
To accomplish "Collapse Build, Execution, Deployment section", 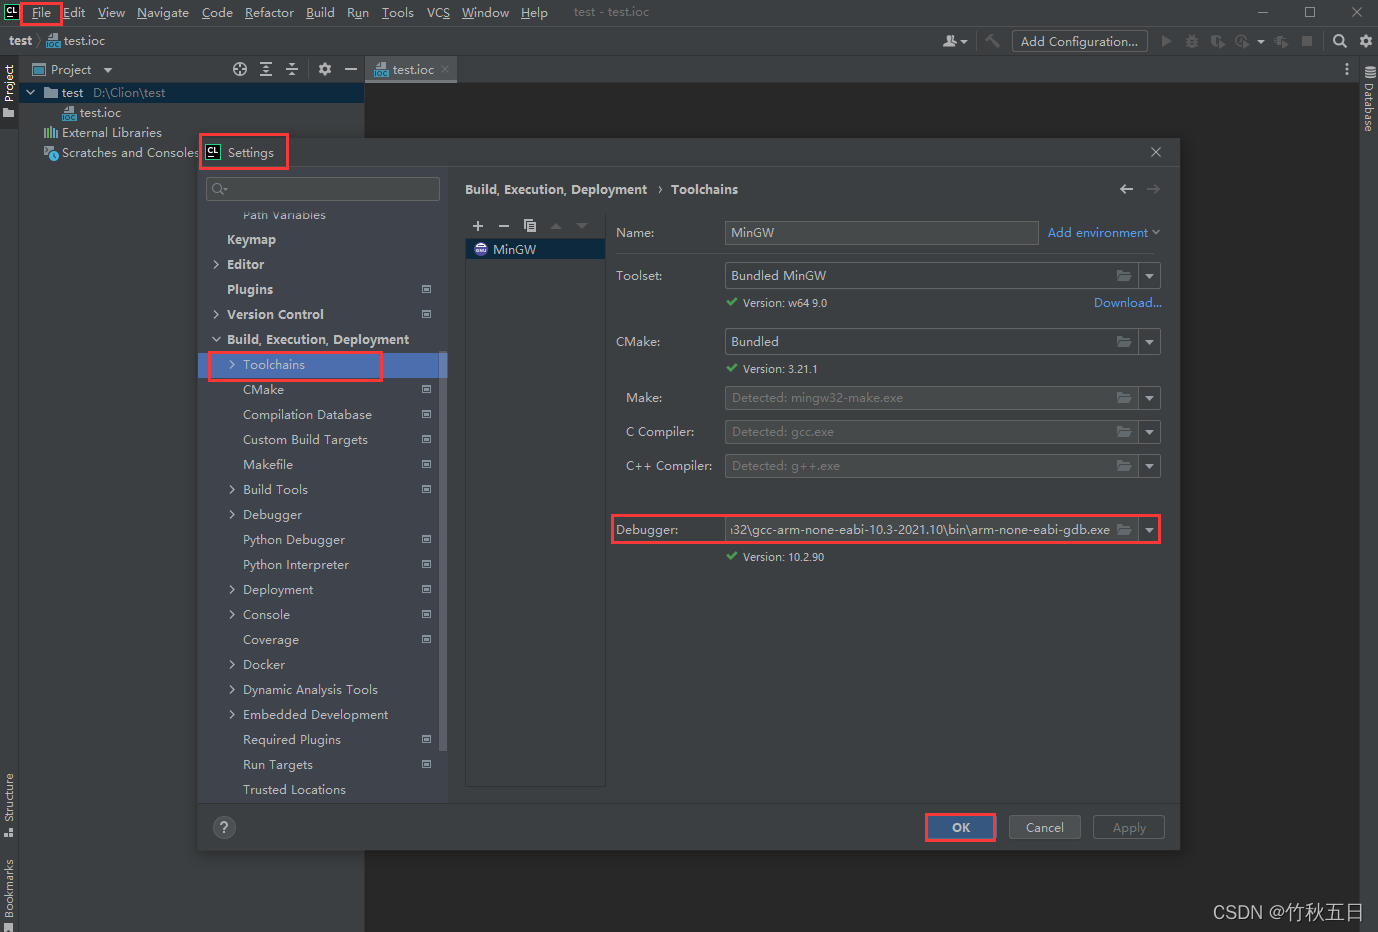I will click(x=216, y=339).
